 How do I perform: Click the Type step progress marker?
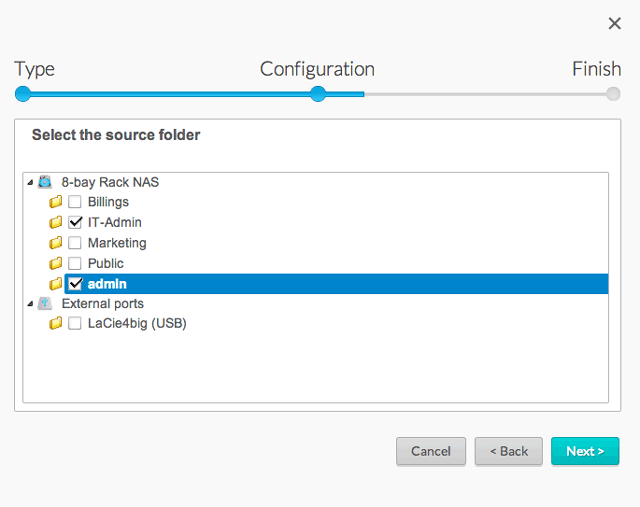[x=23, y=94]
